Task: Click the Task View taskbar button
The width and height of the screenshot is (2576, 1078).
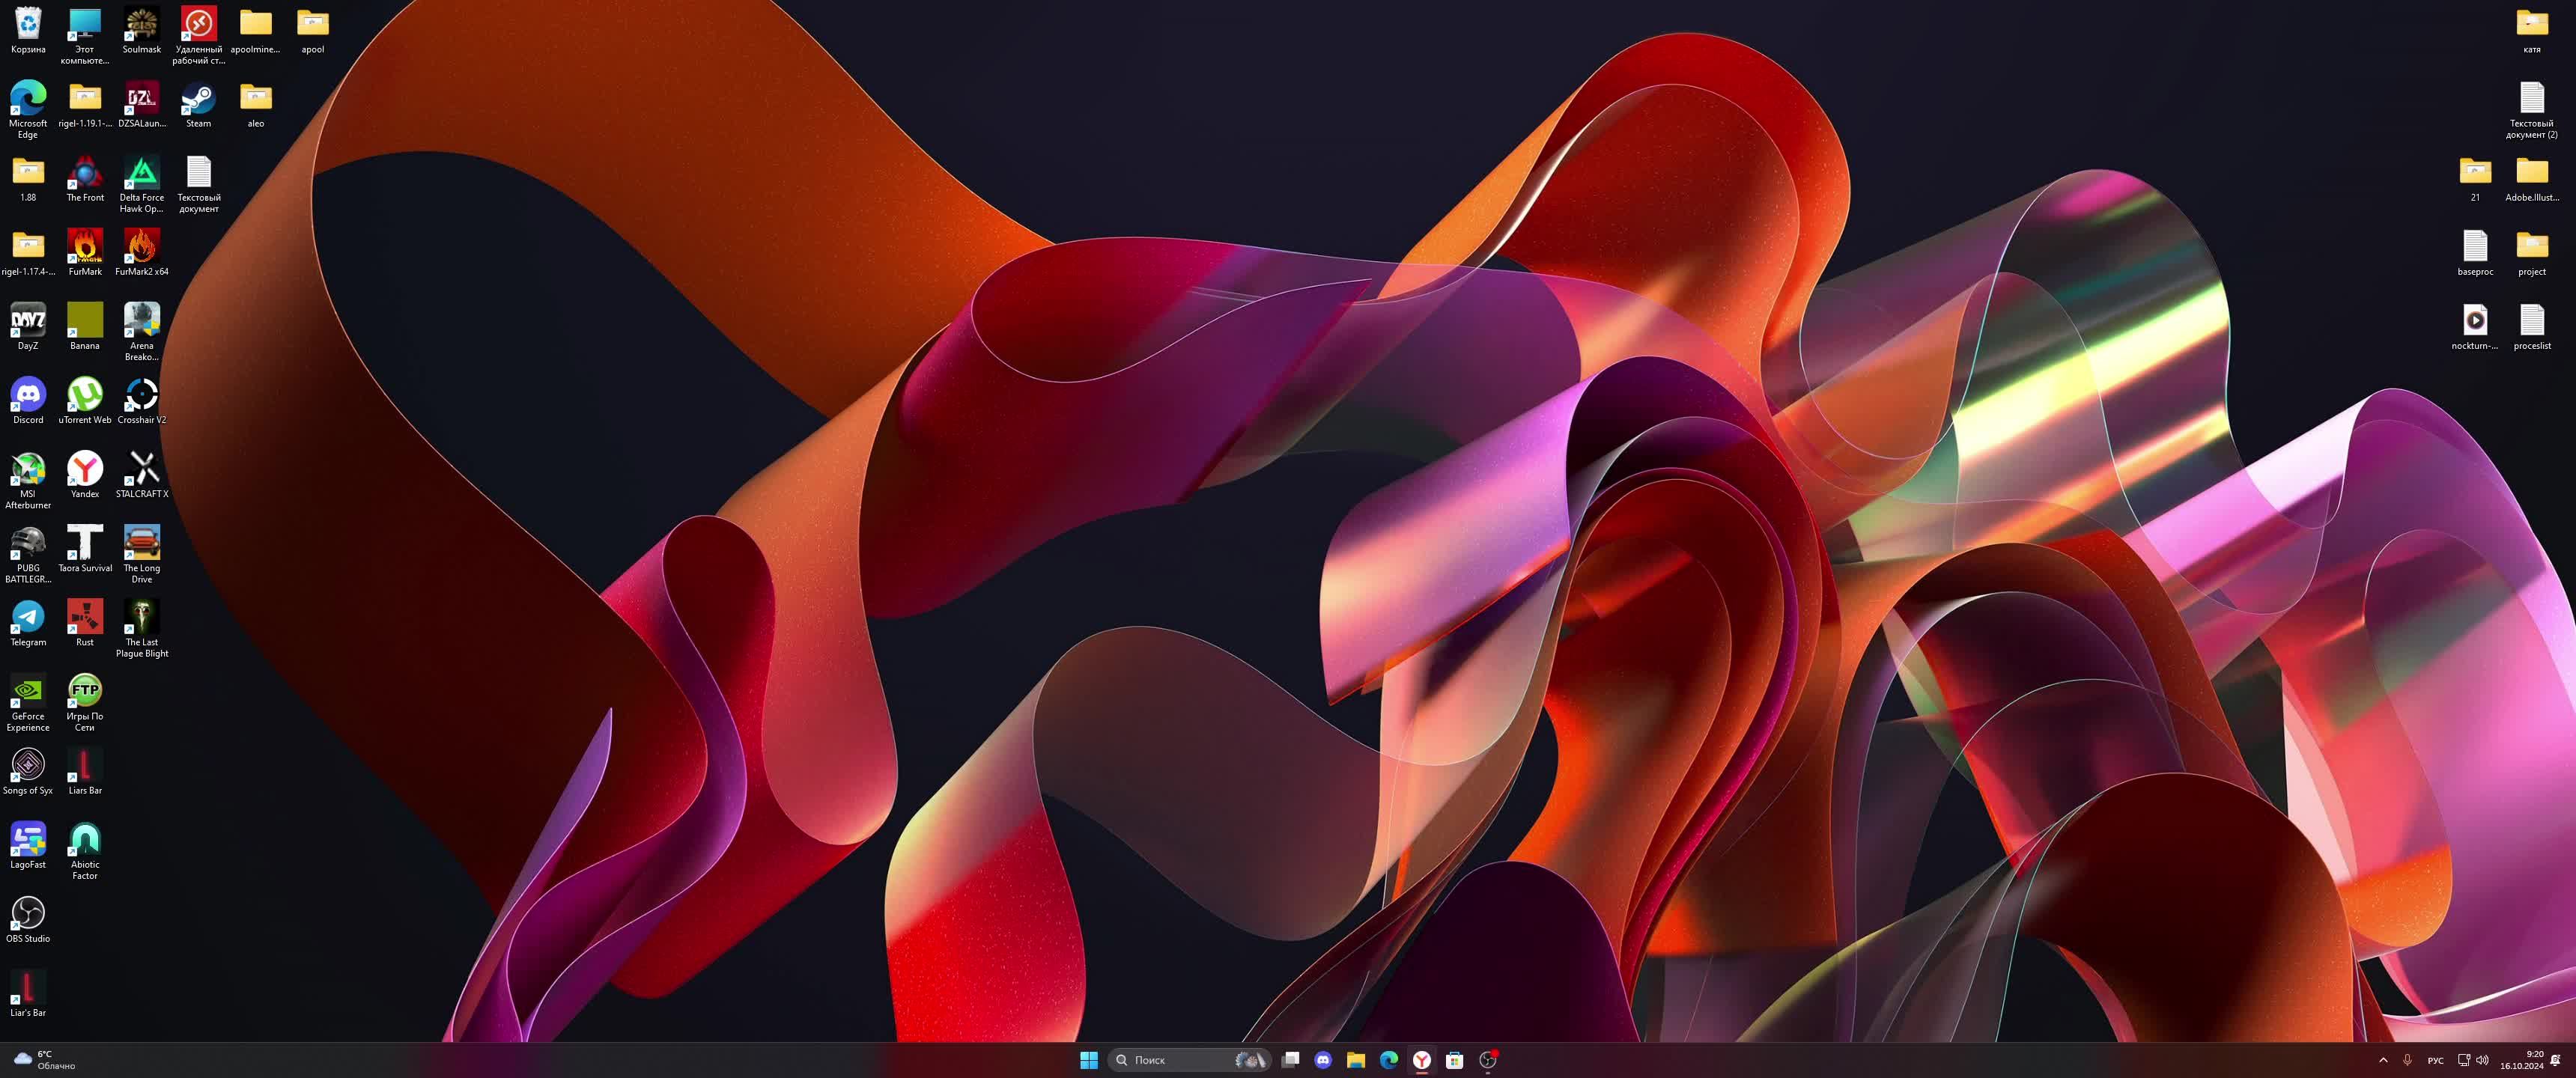Action: [1290, 1060]
